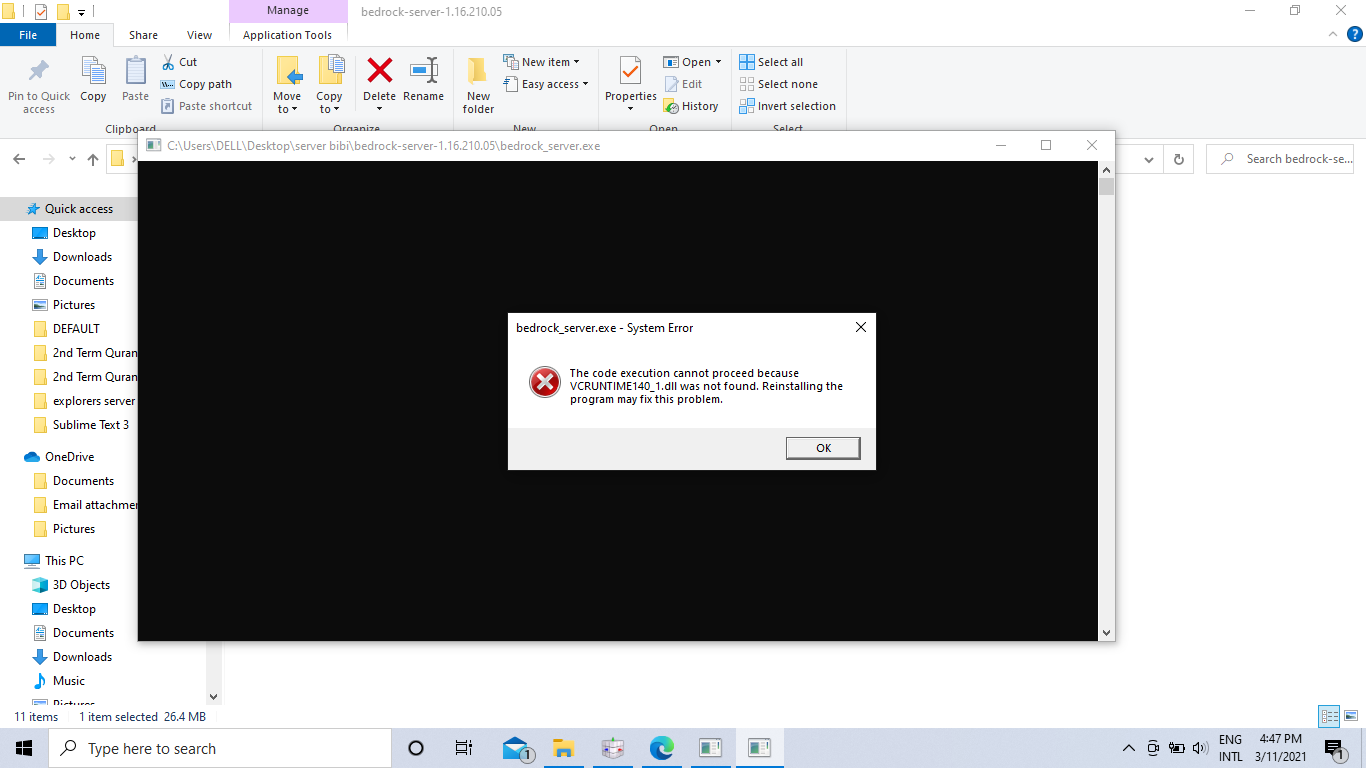Click Select none in the ribbon
Viewport: 1366px width, 768px height.
778,84
